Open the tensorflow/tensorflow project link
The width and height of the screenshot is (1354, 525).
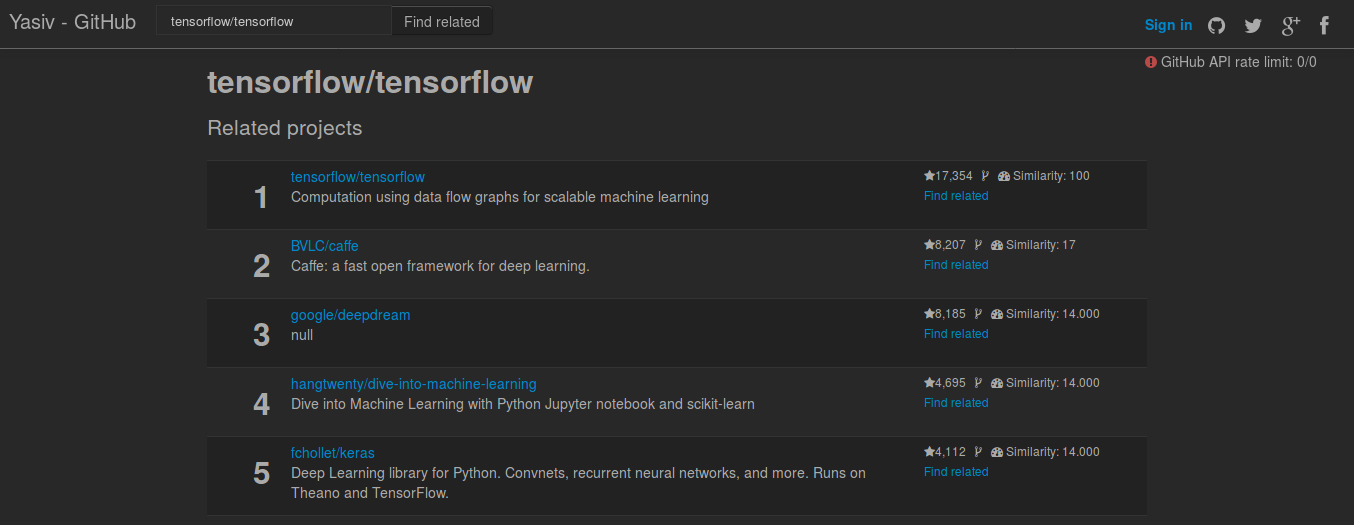(358, 177)
